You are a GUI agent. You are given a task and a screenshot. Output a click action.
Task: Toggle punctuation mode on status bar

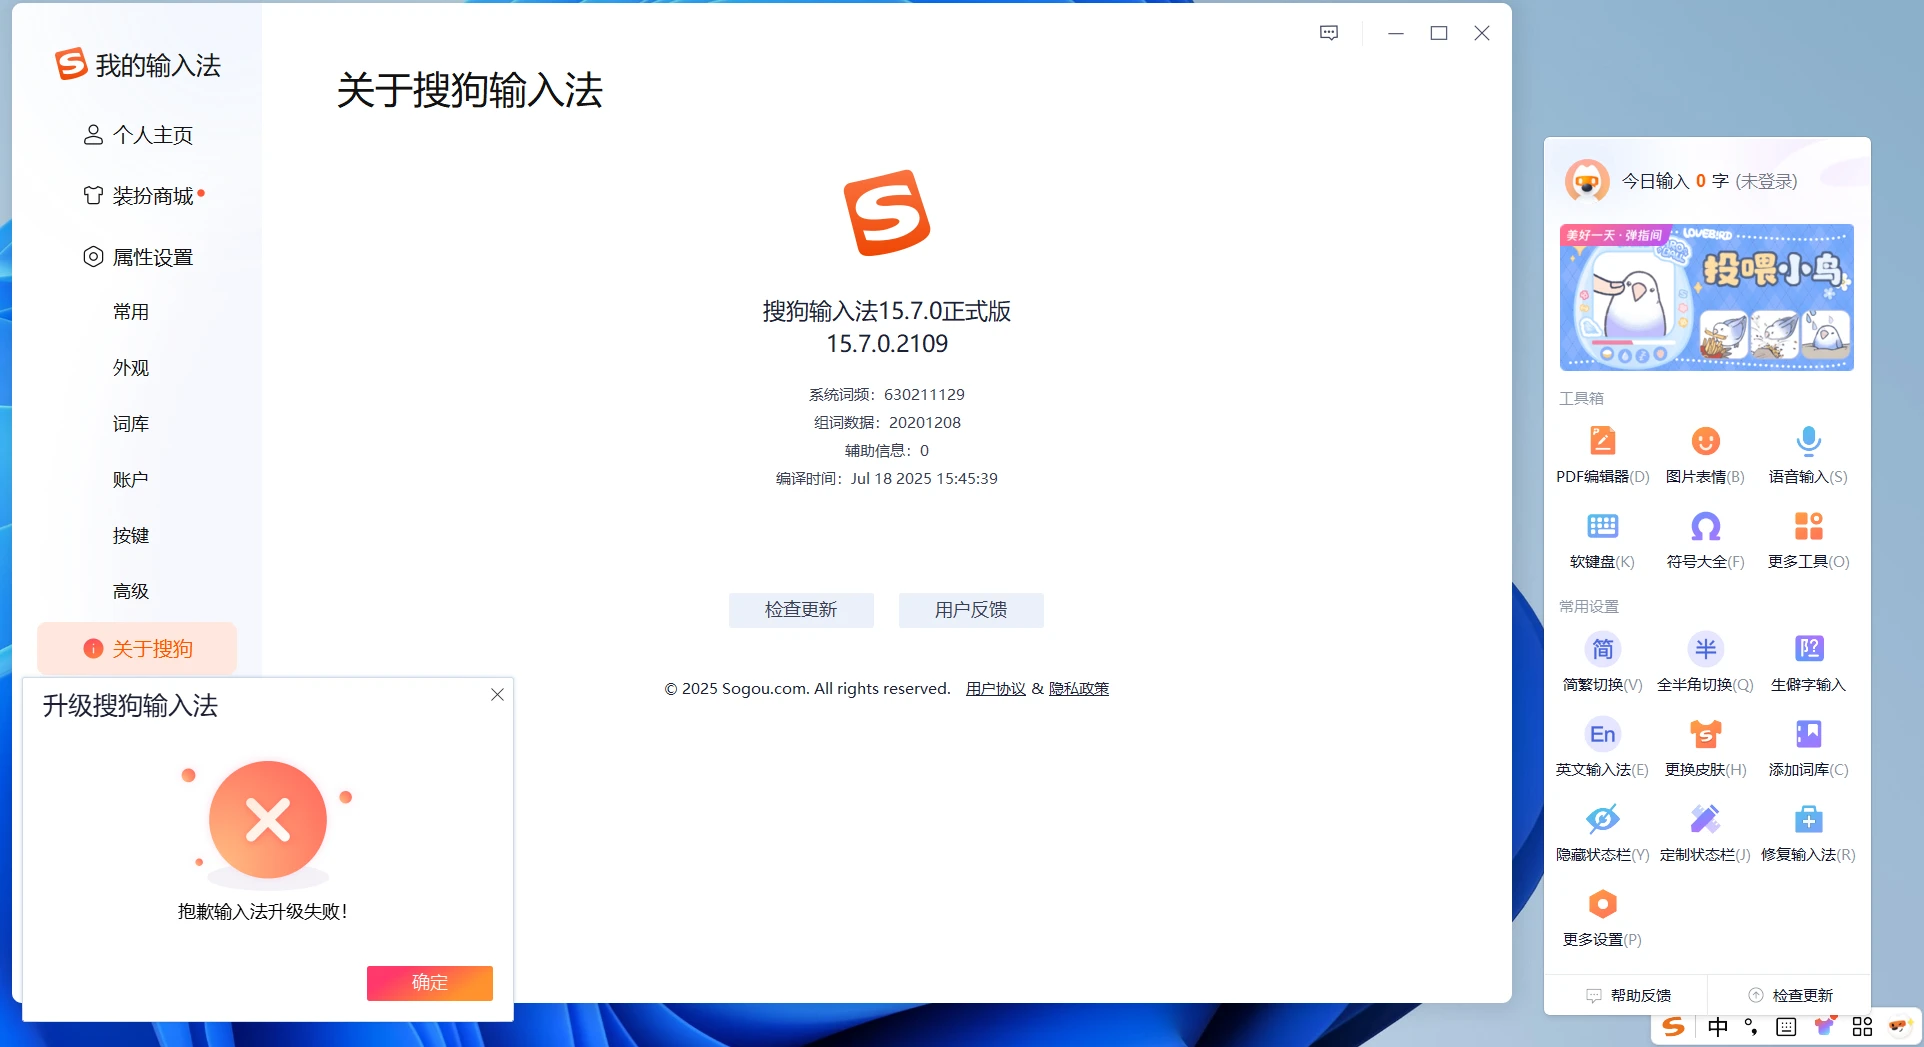(1751, 1027)
